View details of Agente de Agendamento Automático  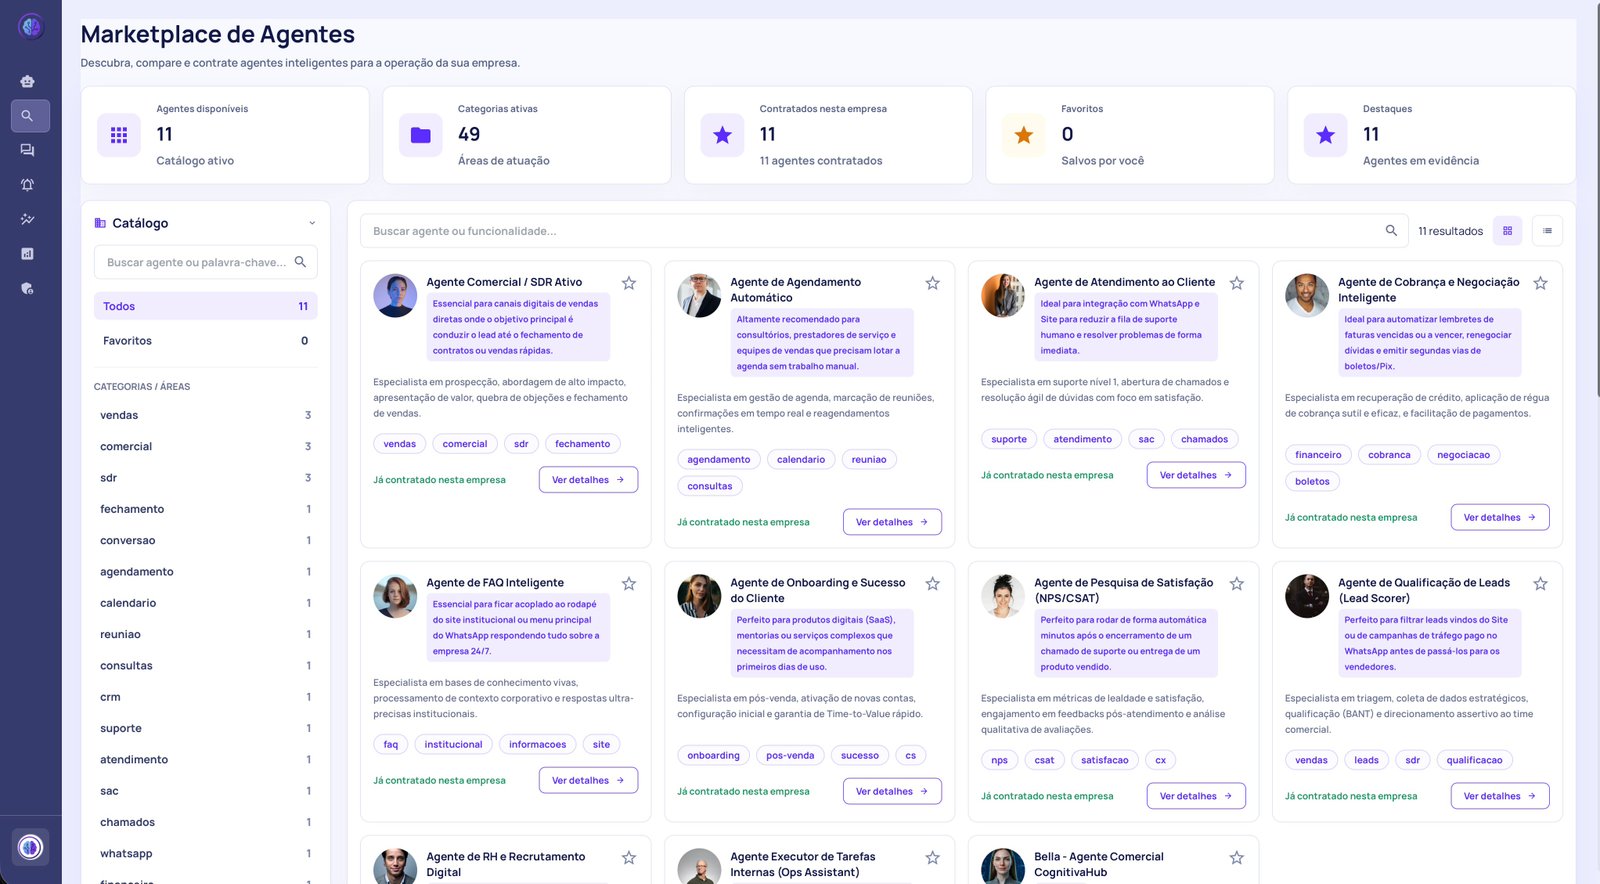pyautogui.click(x=892, y=522)
